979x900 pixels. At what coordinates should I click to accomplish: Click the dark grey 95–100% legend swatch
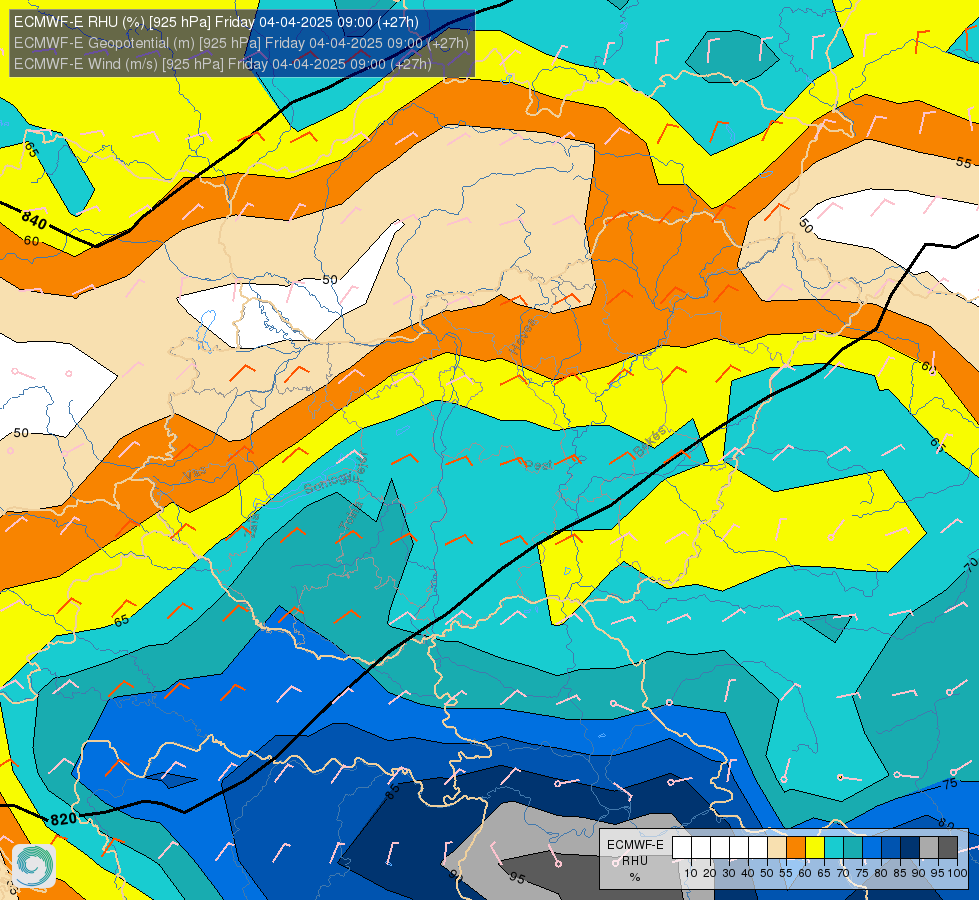click(948, 848)
